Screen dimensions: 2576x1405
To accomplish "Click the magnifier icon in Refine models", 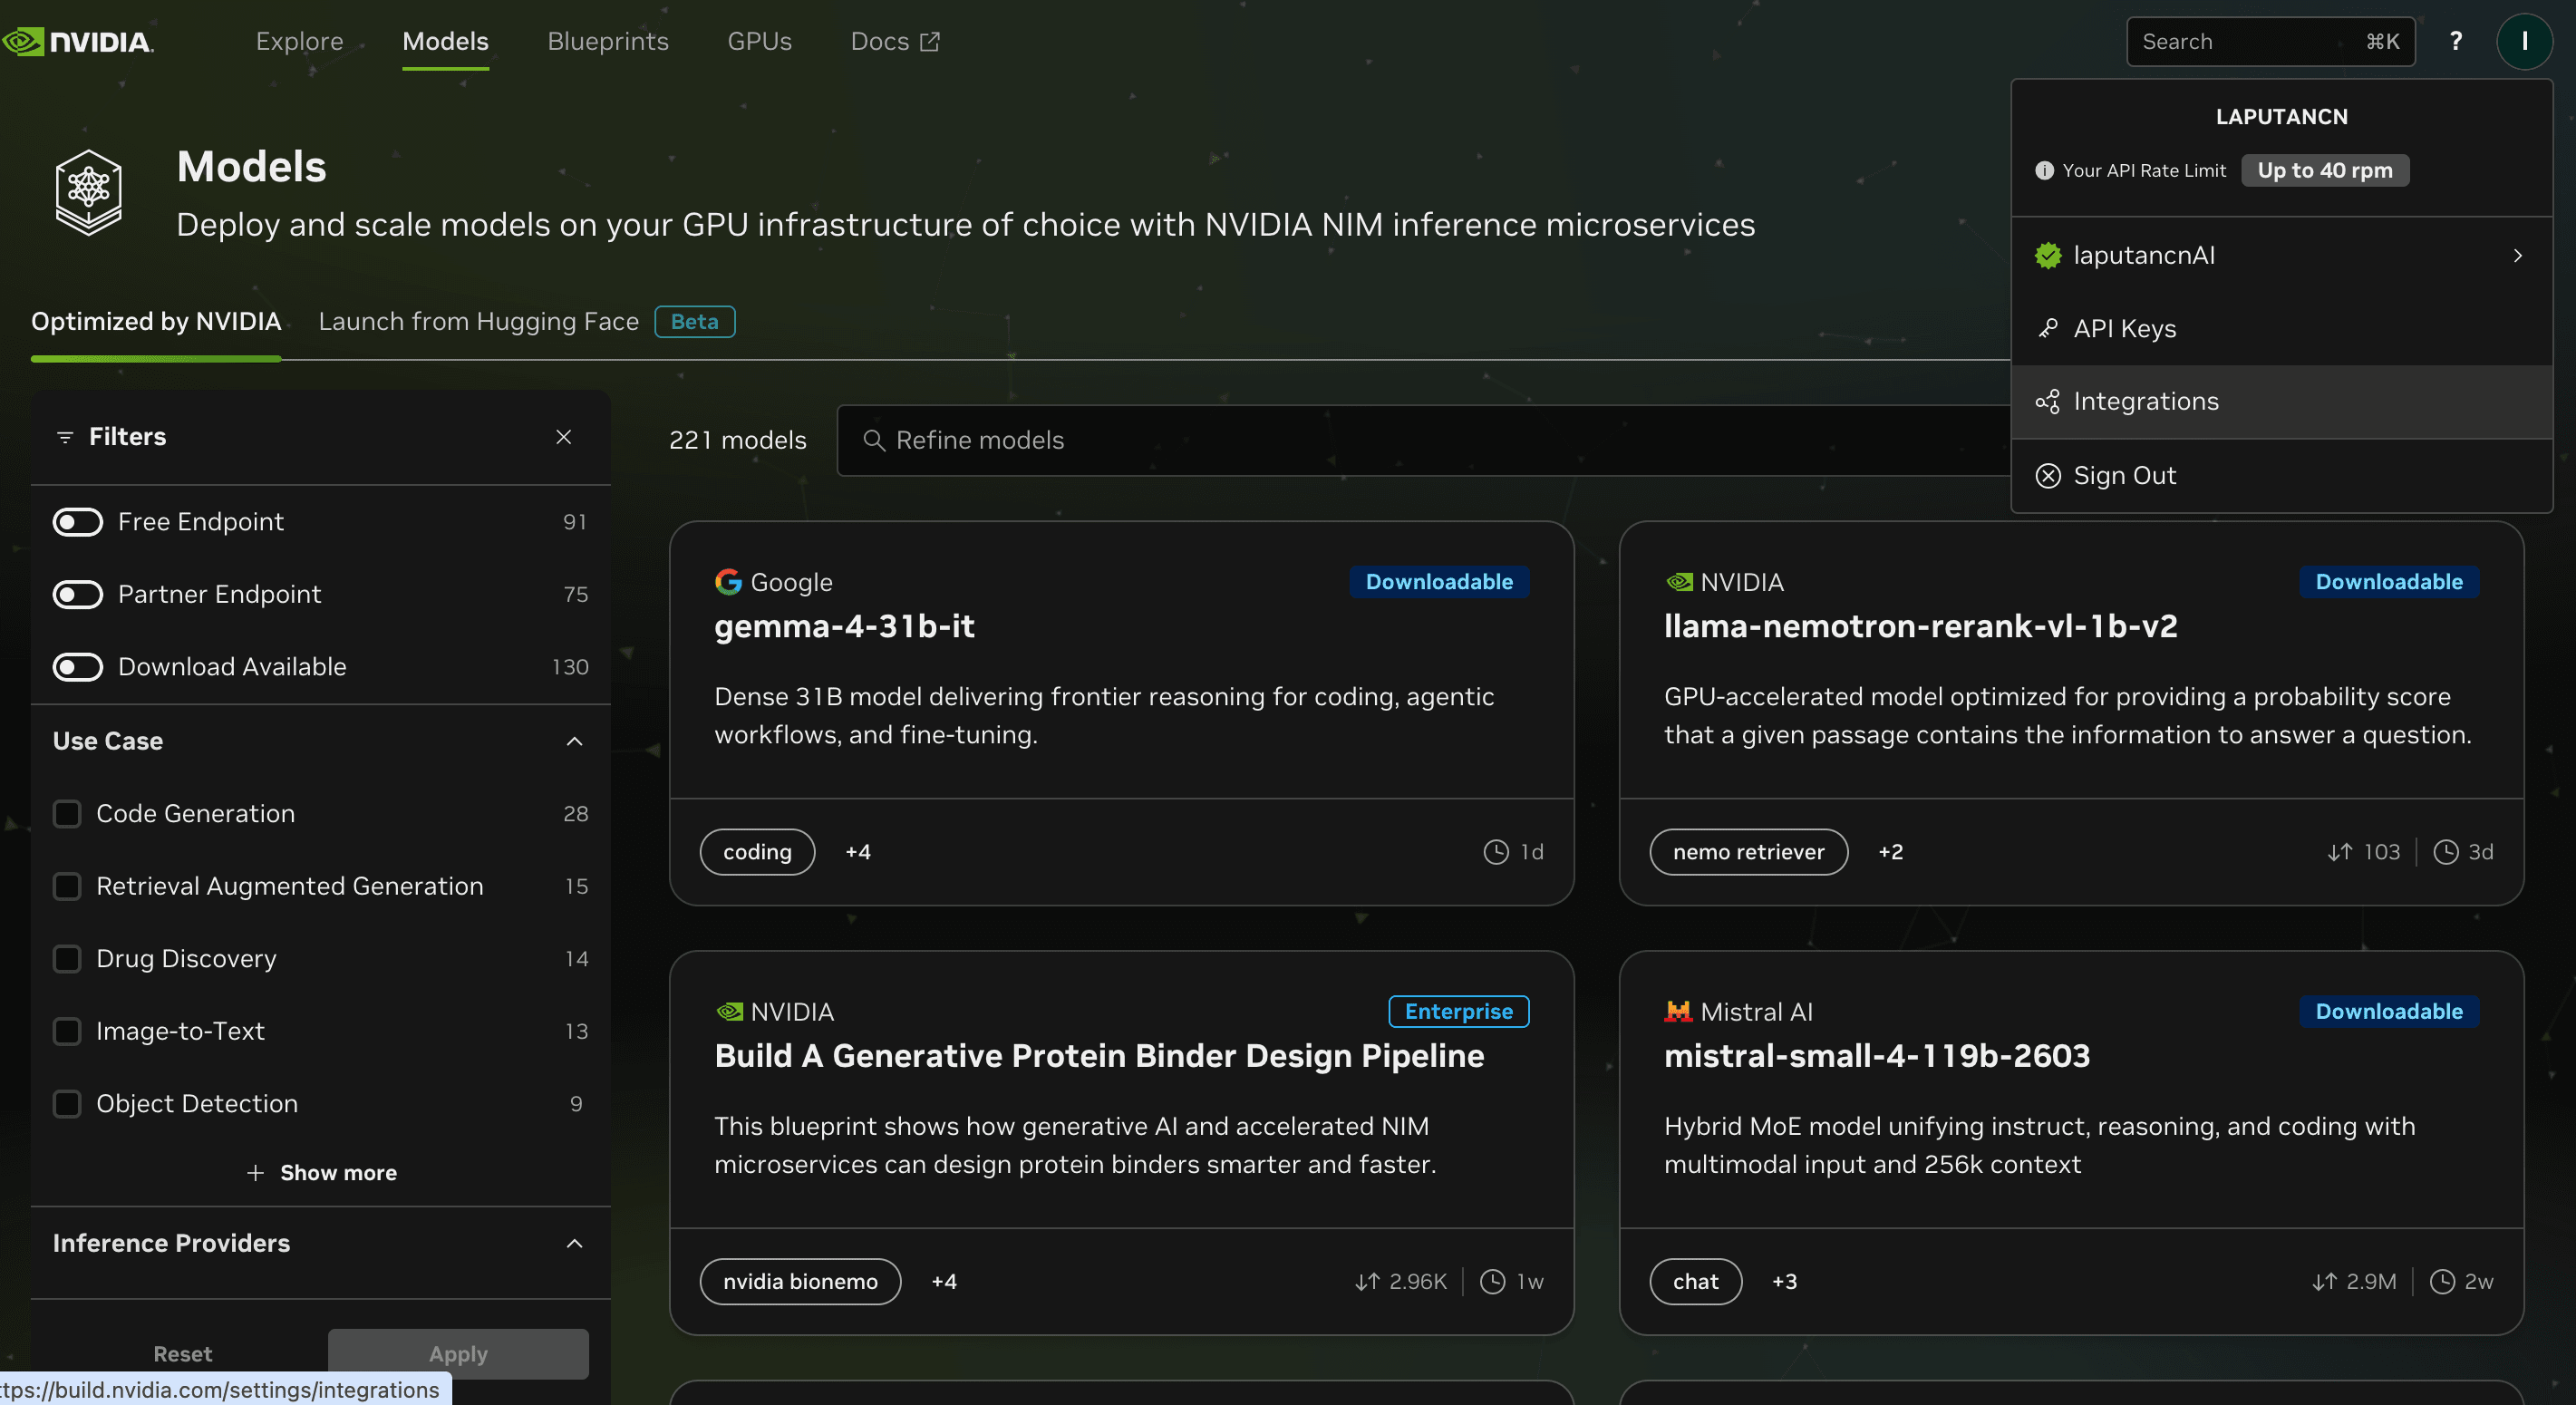I will coord(874,440).
